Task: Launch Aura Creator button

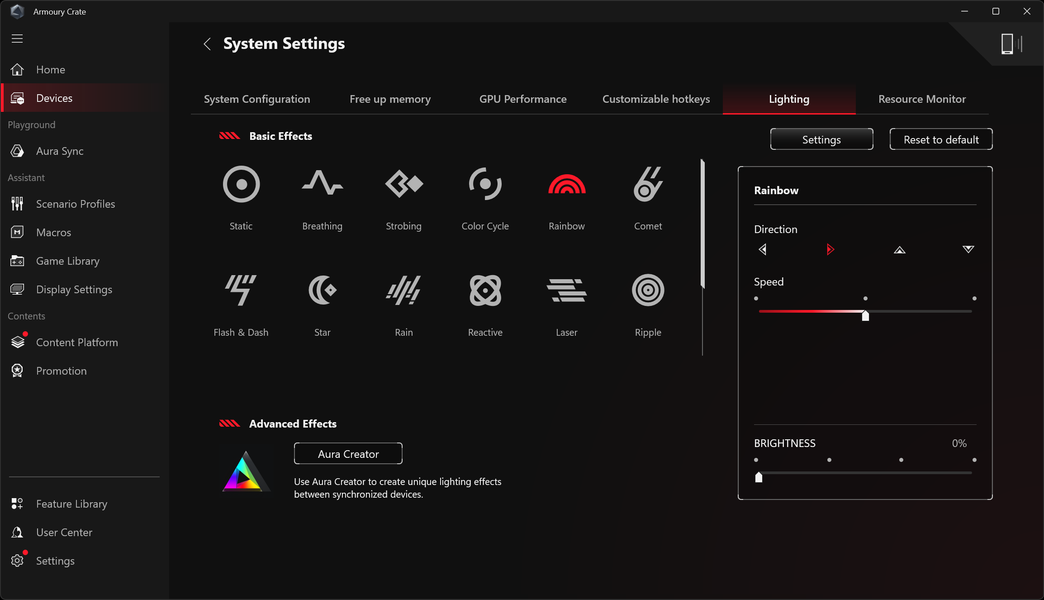Action: (x=348, y=454)
